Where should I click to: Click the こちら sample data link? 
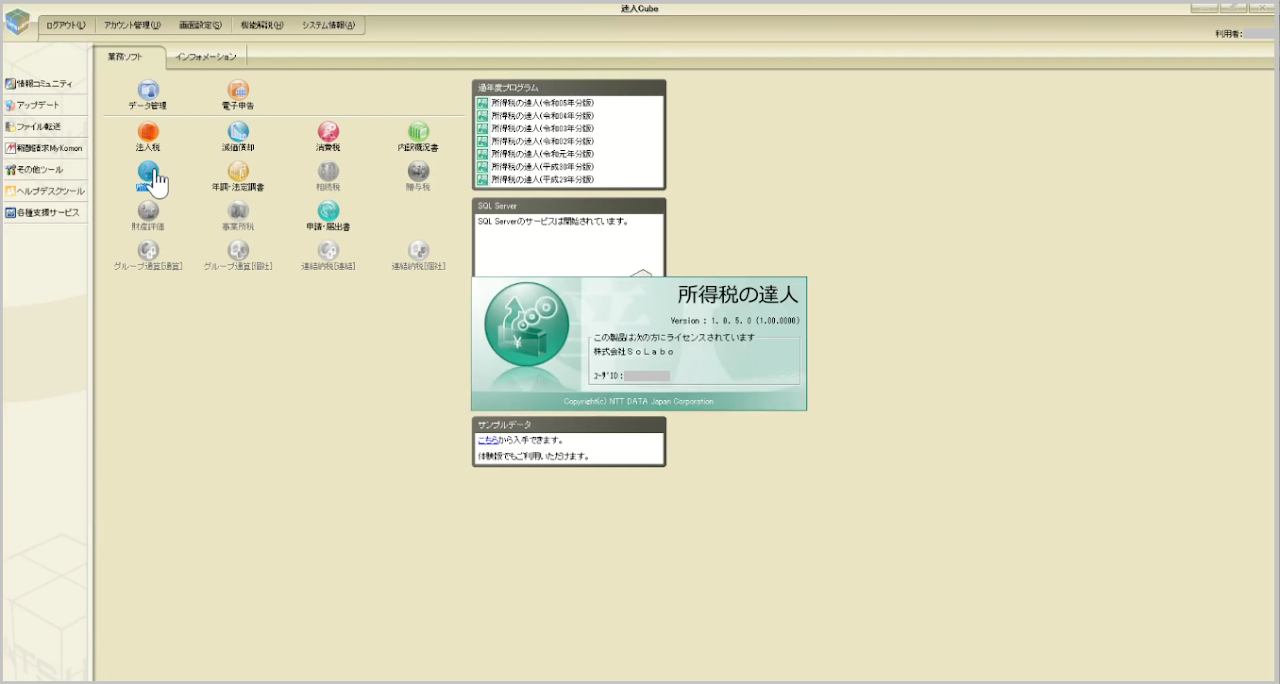(487, 440)
